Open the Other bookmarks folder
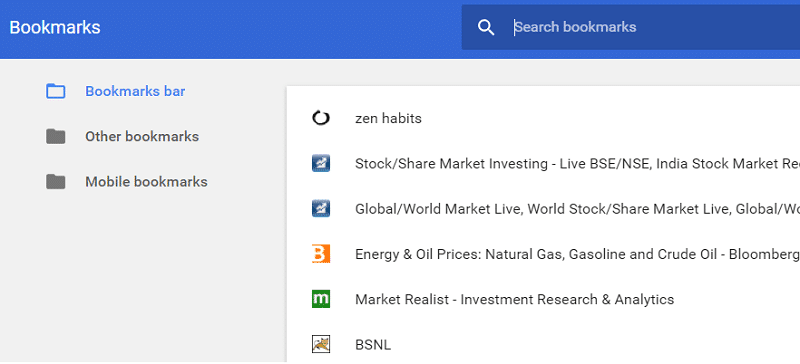This screenshot has width=800, height=364. (x=142, y=137)
